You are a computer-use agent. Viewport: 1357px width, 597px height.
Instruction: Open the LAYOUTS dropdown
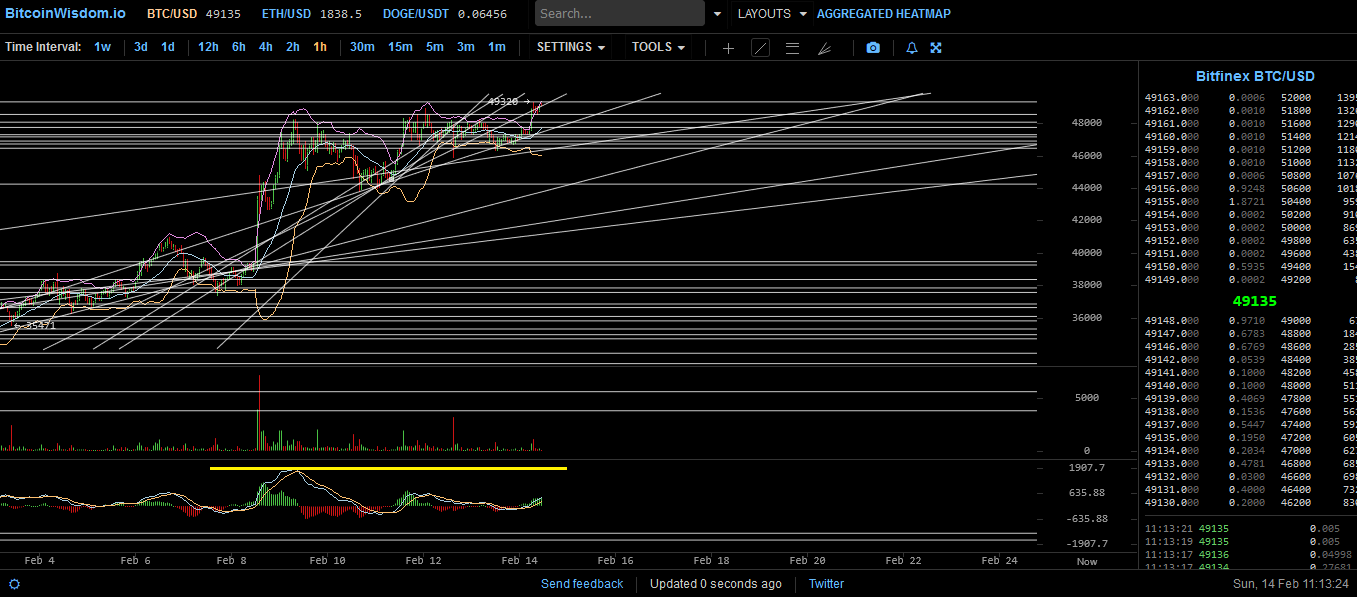coord(772,14)
